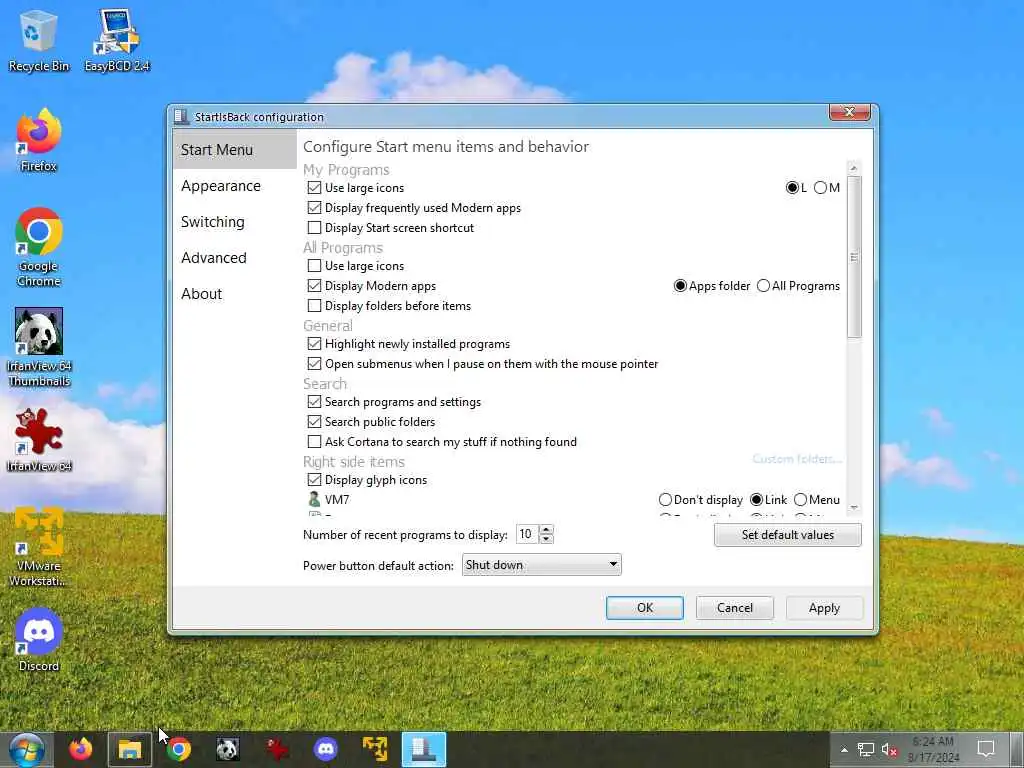1024x768 pixels.
Task: Click the muted volume tray icon
Action: pos(889,750)
